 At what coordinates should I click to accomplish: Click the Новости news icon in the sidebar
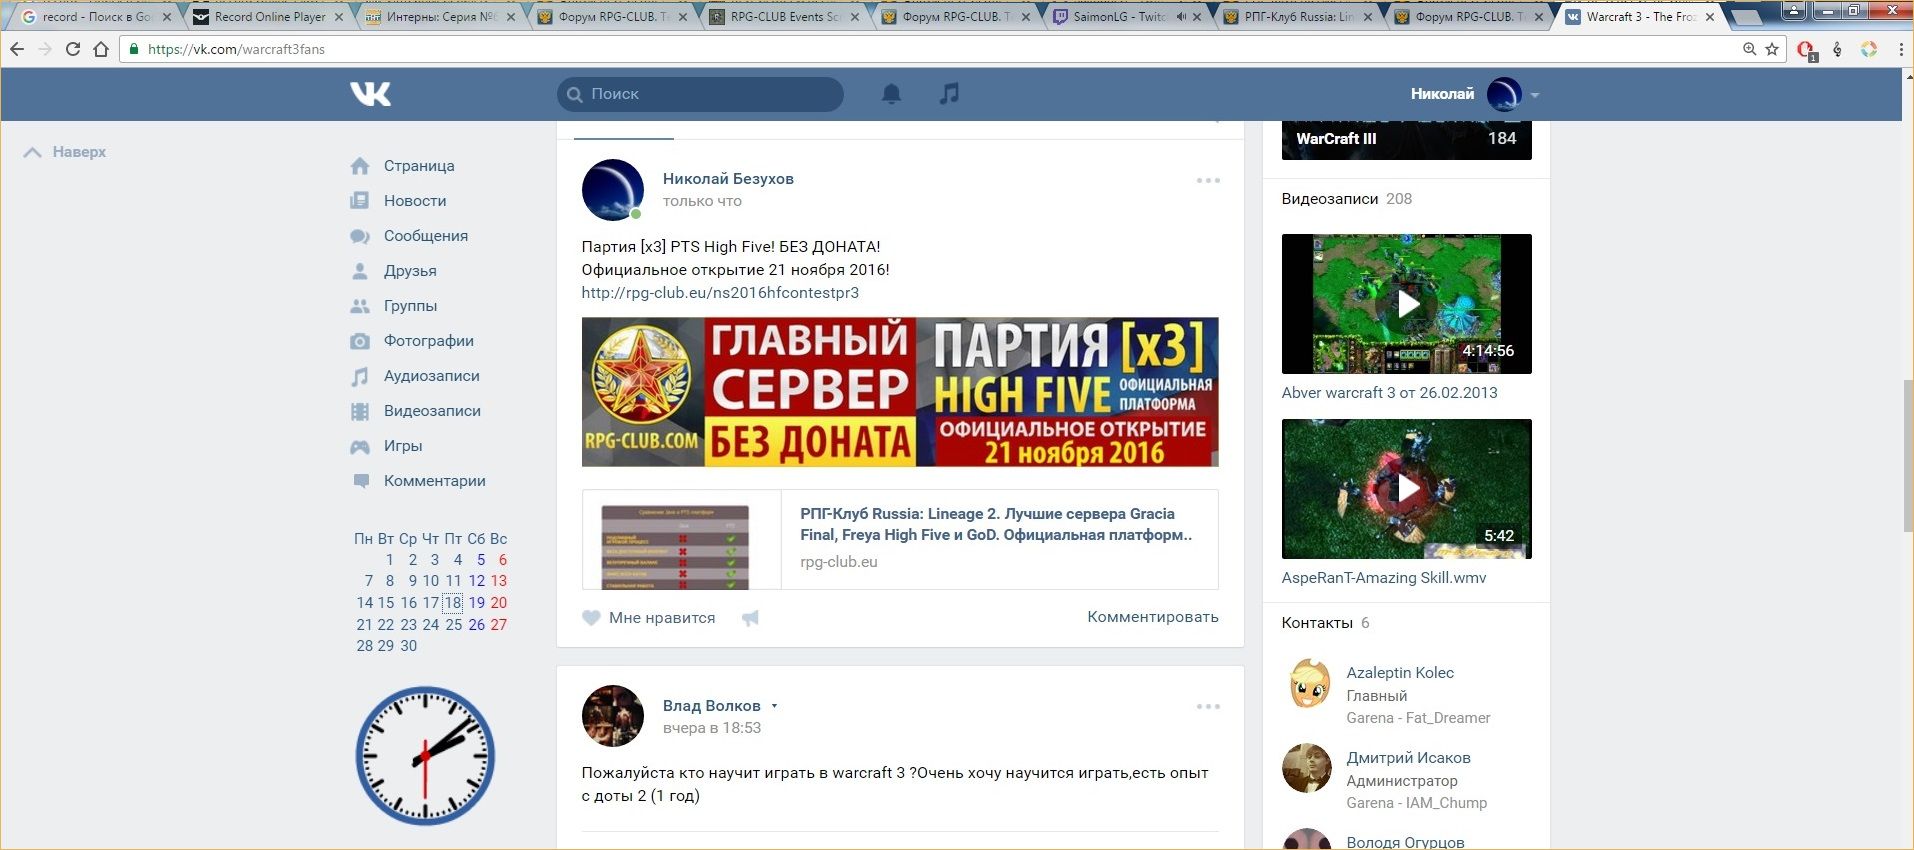click(x=360, y=201)
